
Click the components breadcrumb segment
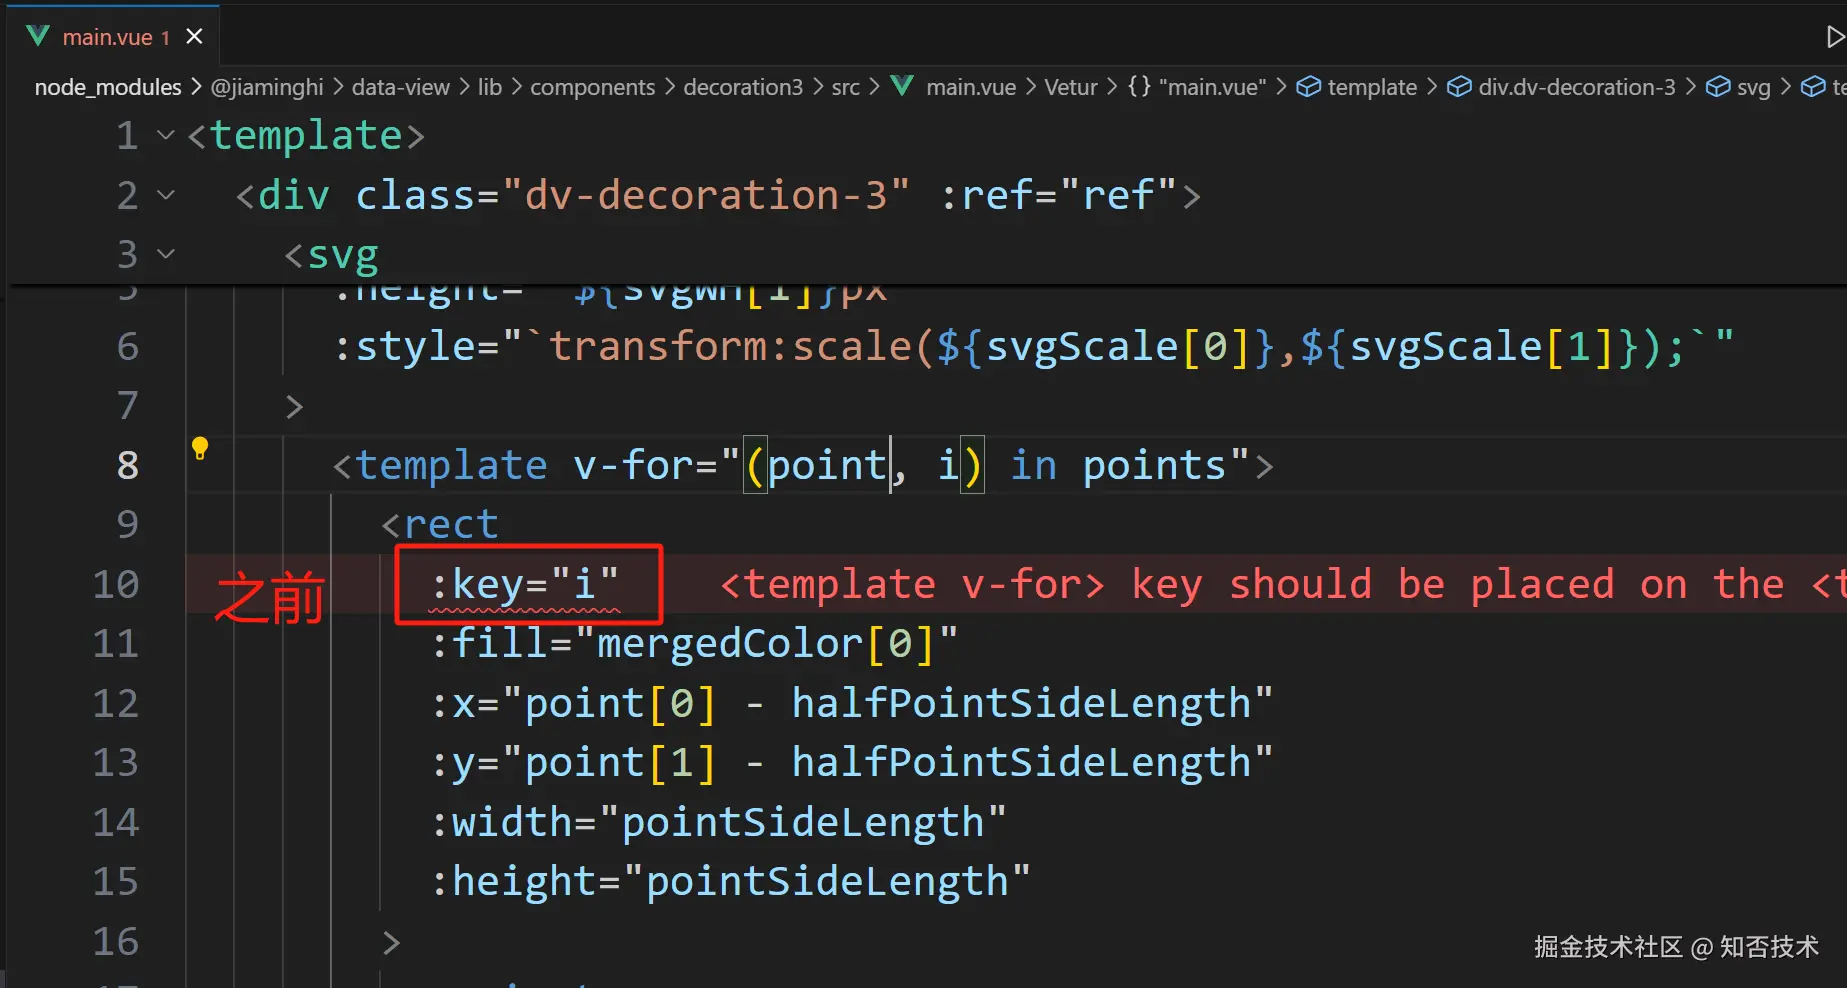[x=592, y=87]
